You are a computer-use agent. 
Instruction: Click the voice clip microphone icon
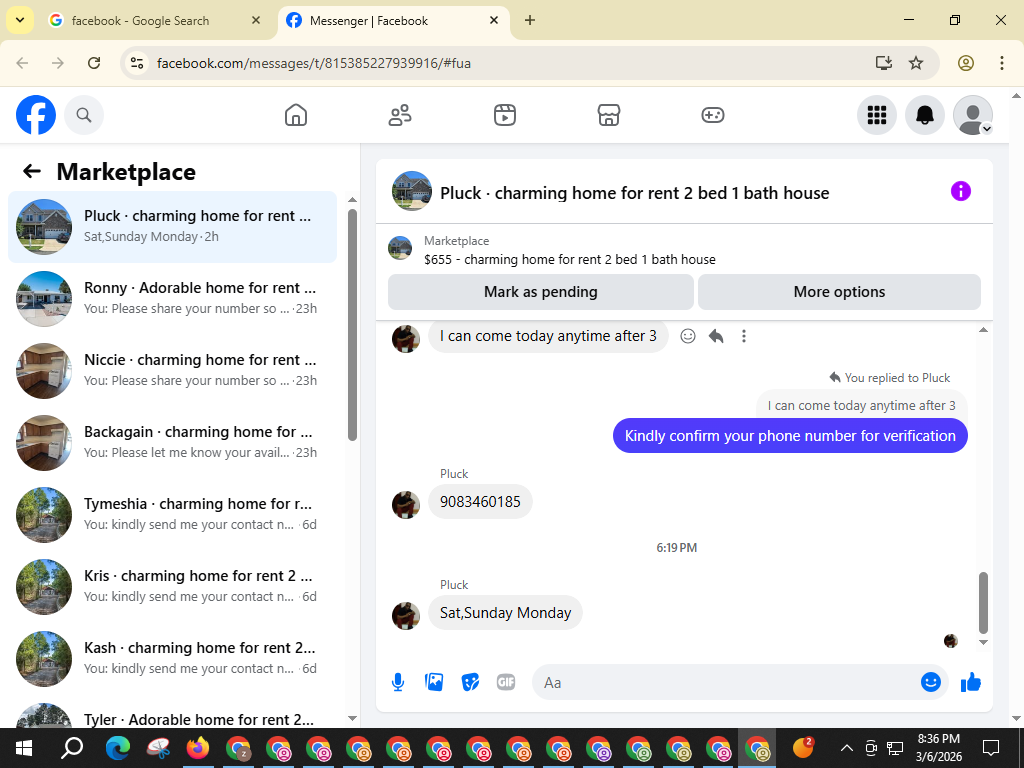click(398, 682)
